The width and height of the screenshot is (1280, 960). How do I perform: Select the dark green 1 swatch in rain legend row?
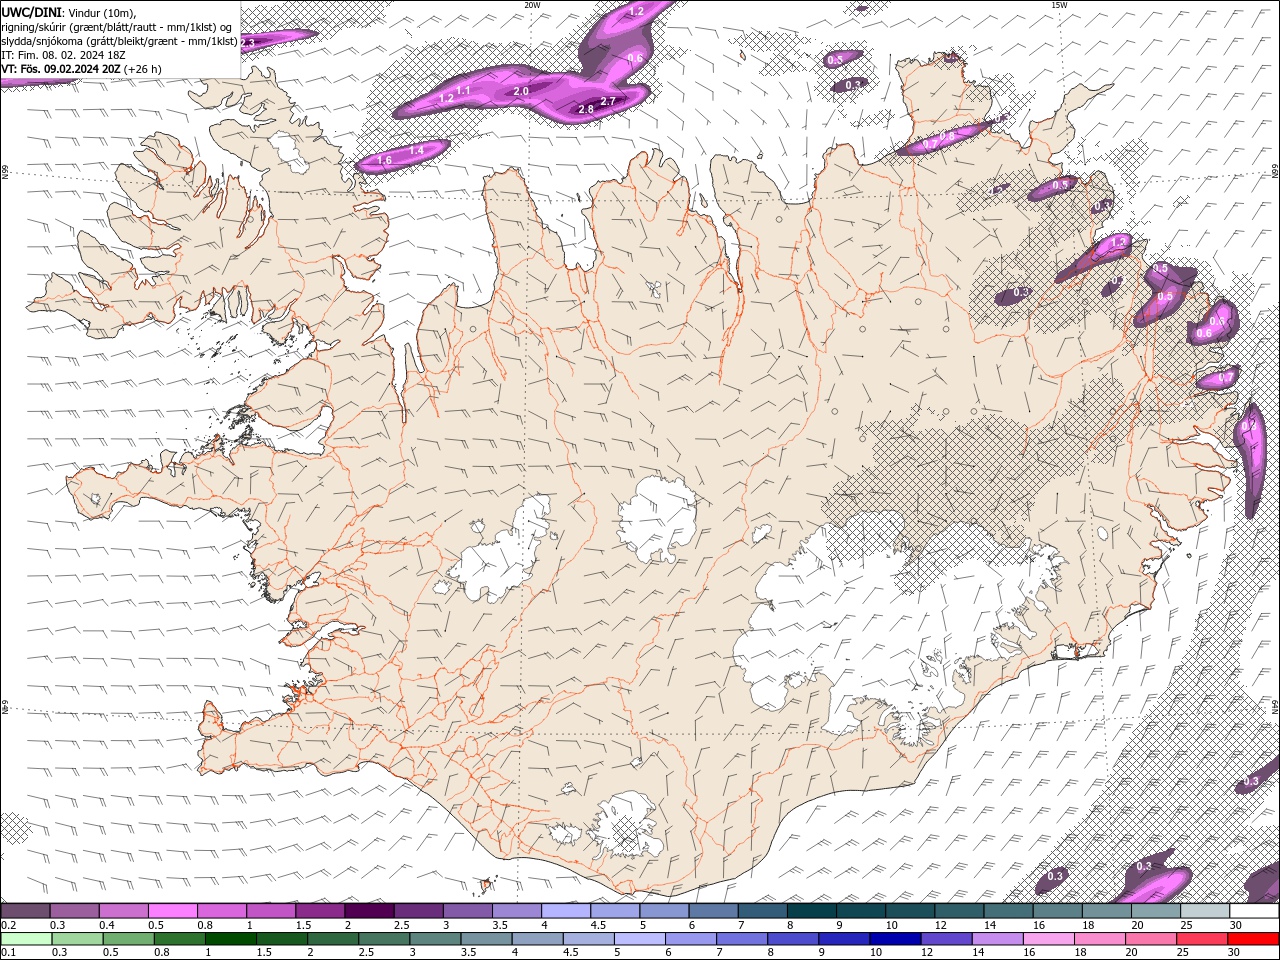(x=230, y=939)
